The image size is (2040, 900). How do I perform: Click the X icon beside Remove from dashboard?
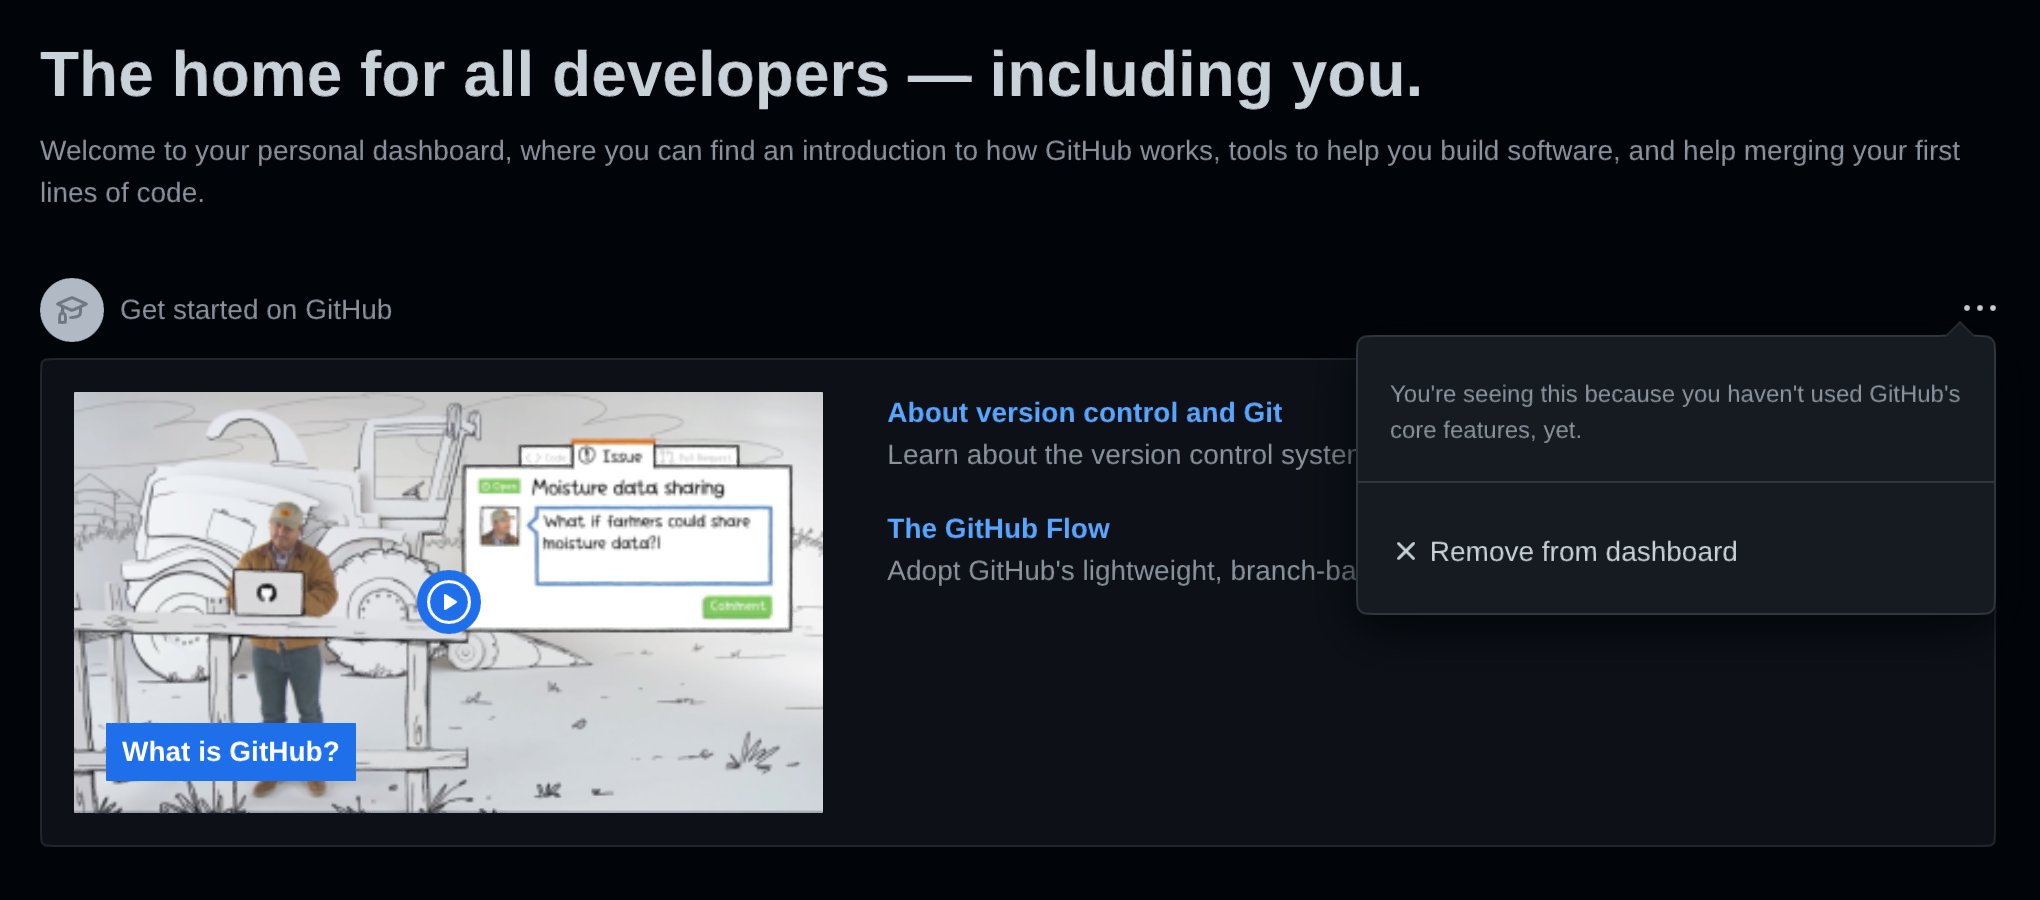pyautogui.click(x=1405, y=551)
